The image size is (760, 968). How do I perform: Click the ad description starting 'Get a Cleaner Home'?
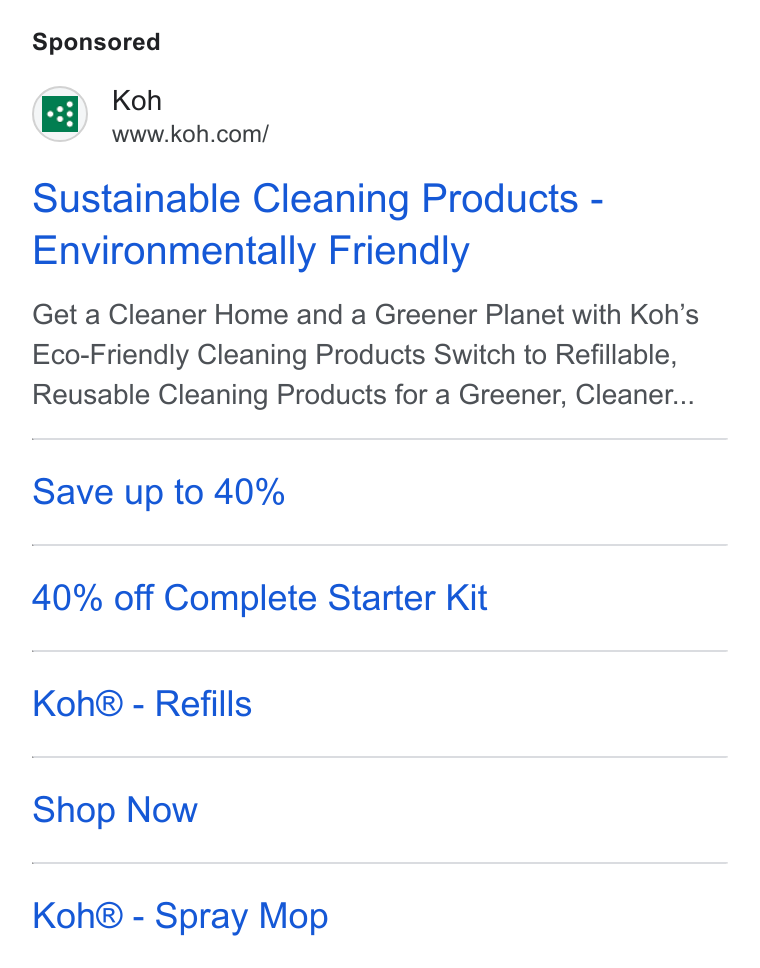pos(365,355)
